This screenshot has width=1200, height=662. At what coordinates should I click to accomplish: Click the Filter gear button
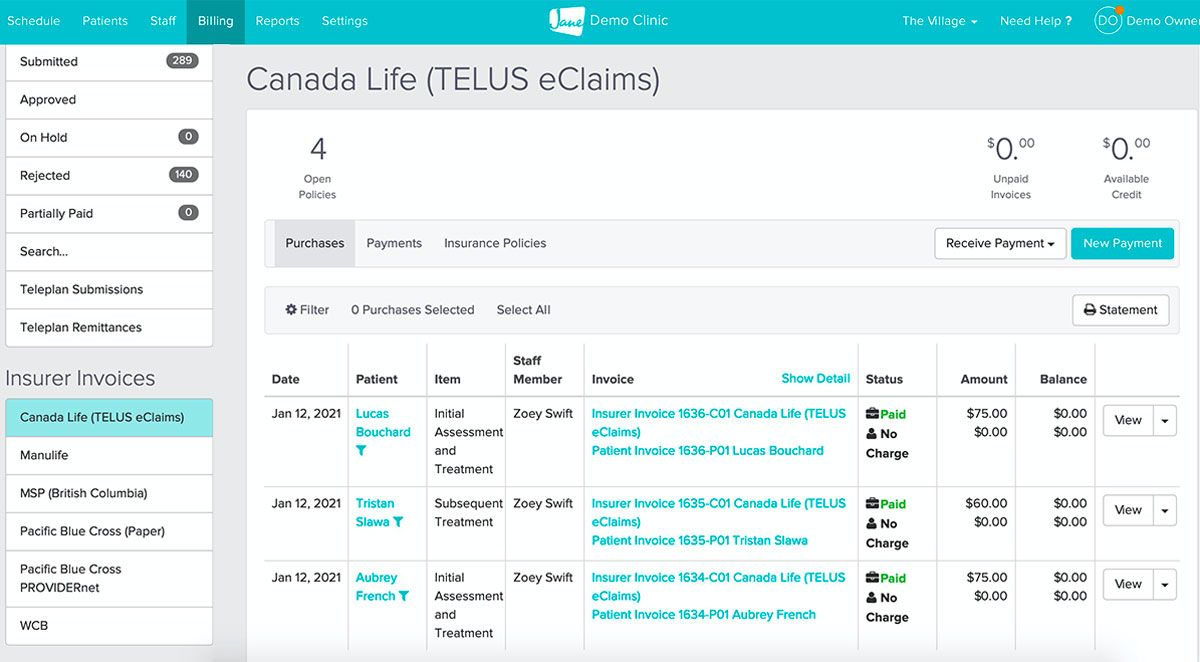tap(307, 310)
